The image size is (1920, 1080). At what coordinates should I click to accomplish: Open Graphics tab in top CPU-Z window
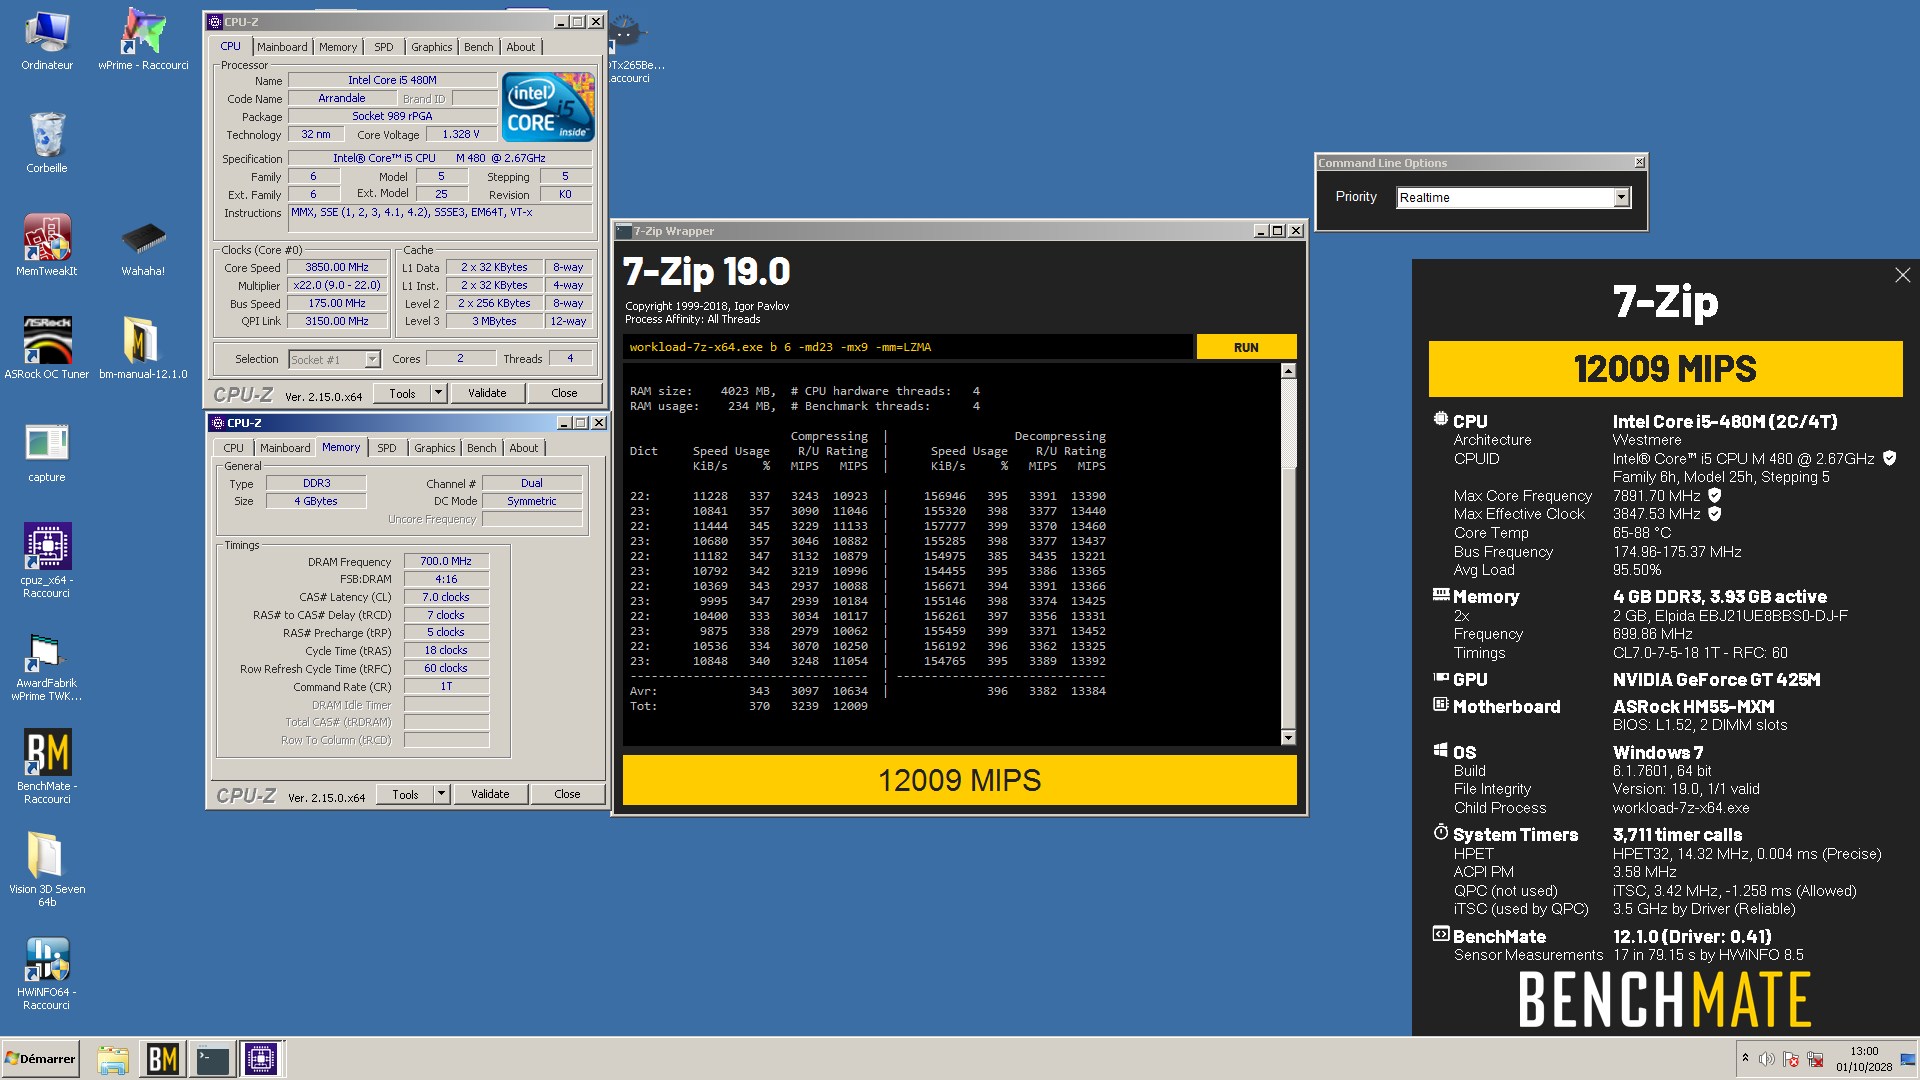[432, 47]
